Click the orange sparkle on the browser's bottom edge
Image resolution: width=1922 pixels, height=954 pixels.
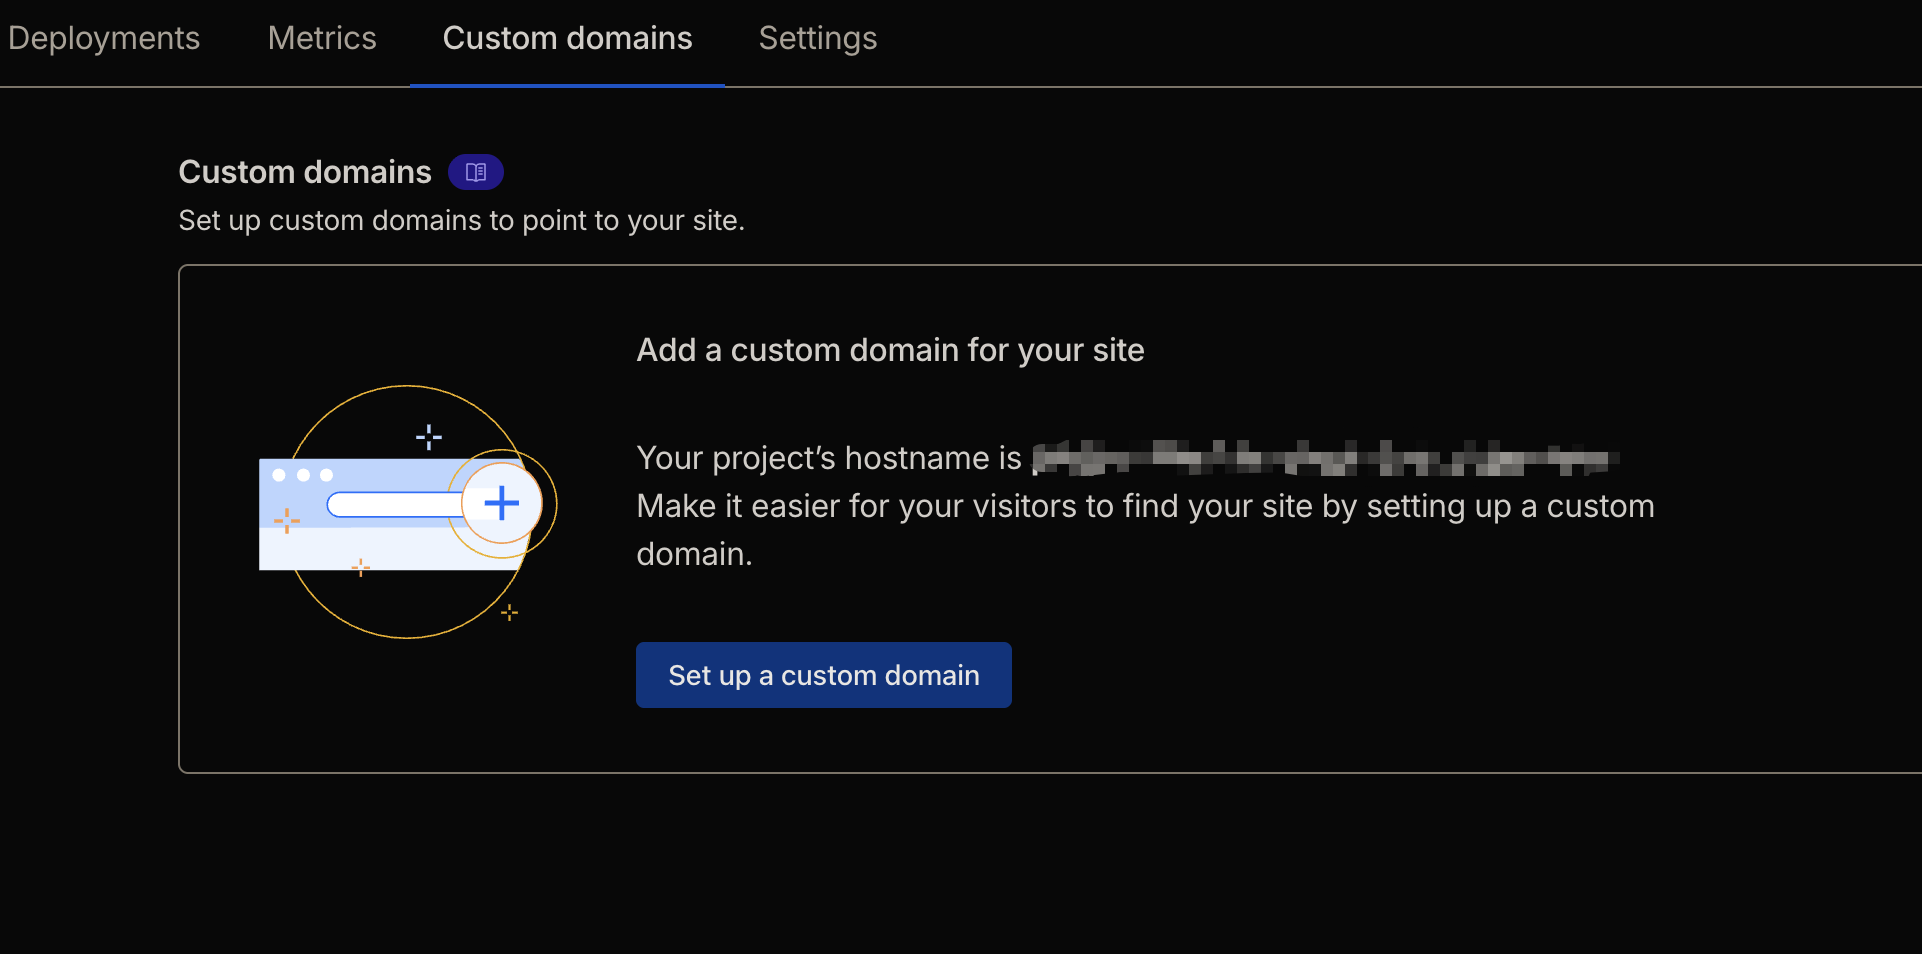pos(361,568)
